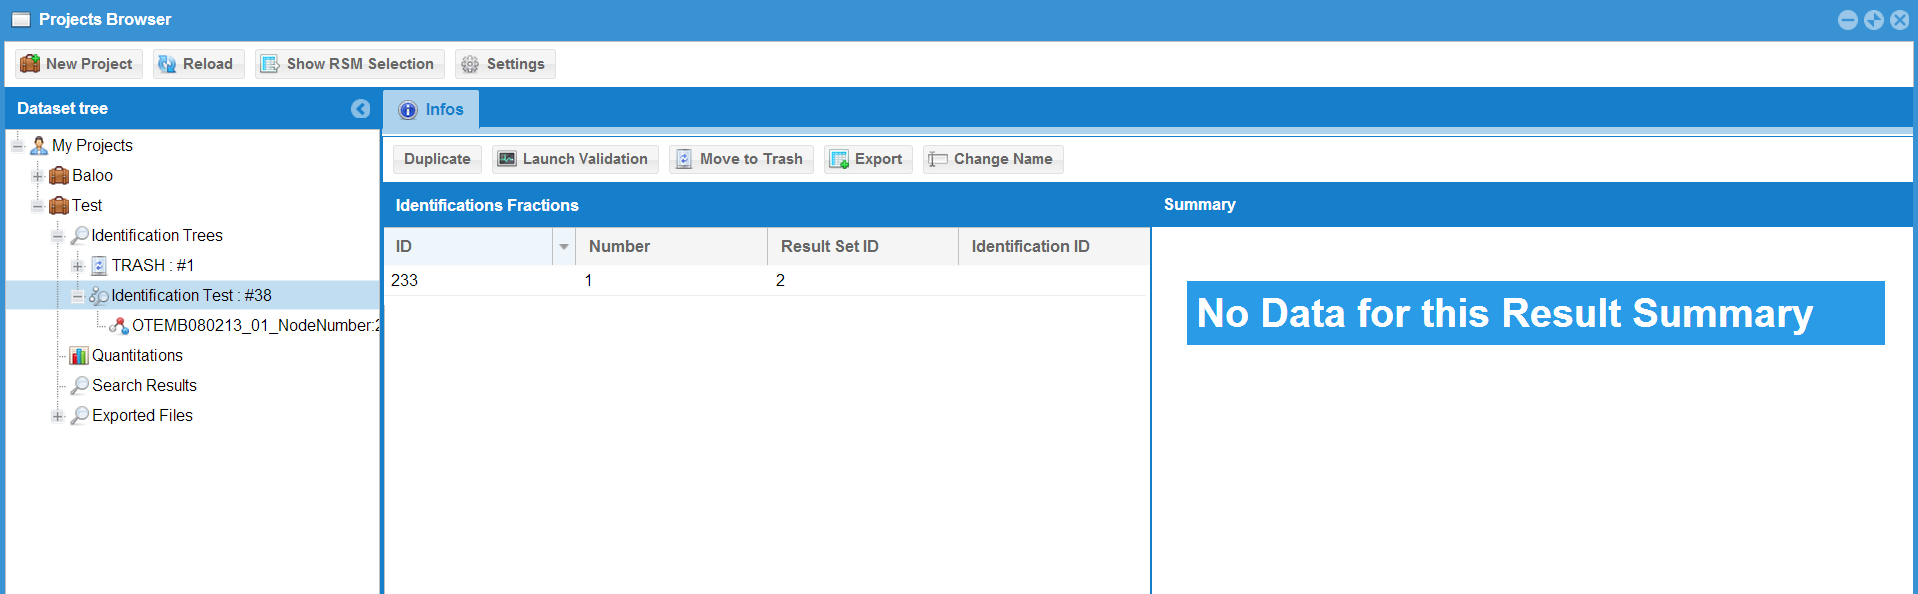Click the Export icon
Image resolution: width=1918 pixels, height=594 pixels.
839,159
